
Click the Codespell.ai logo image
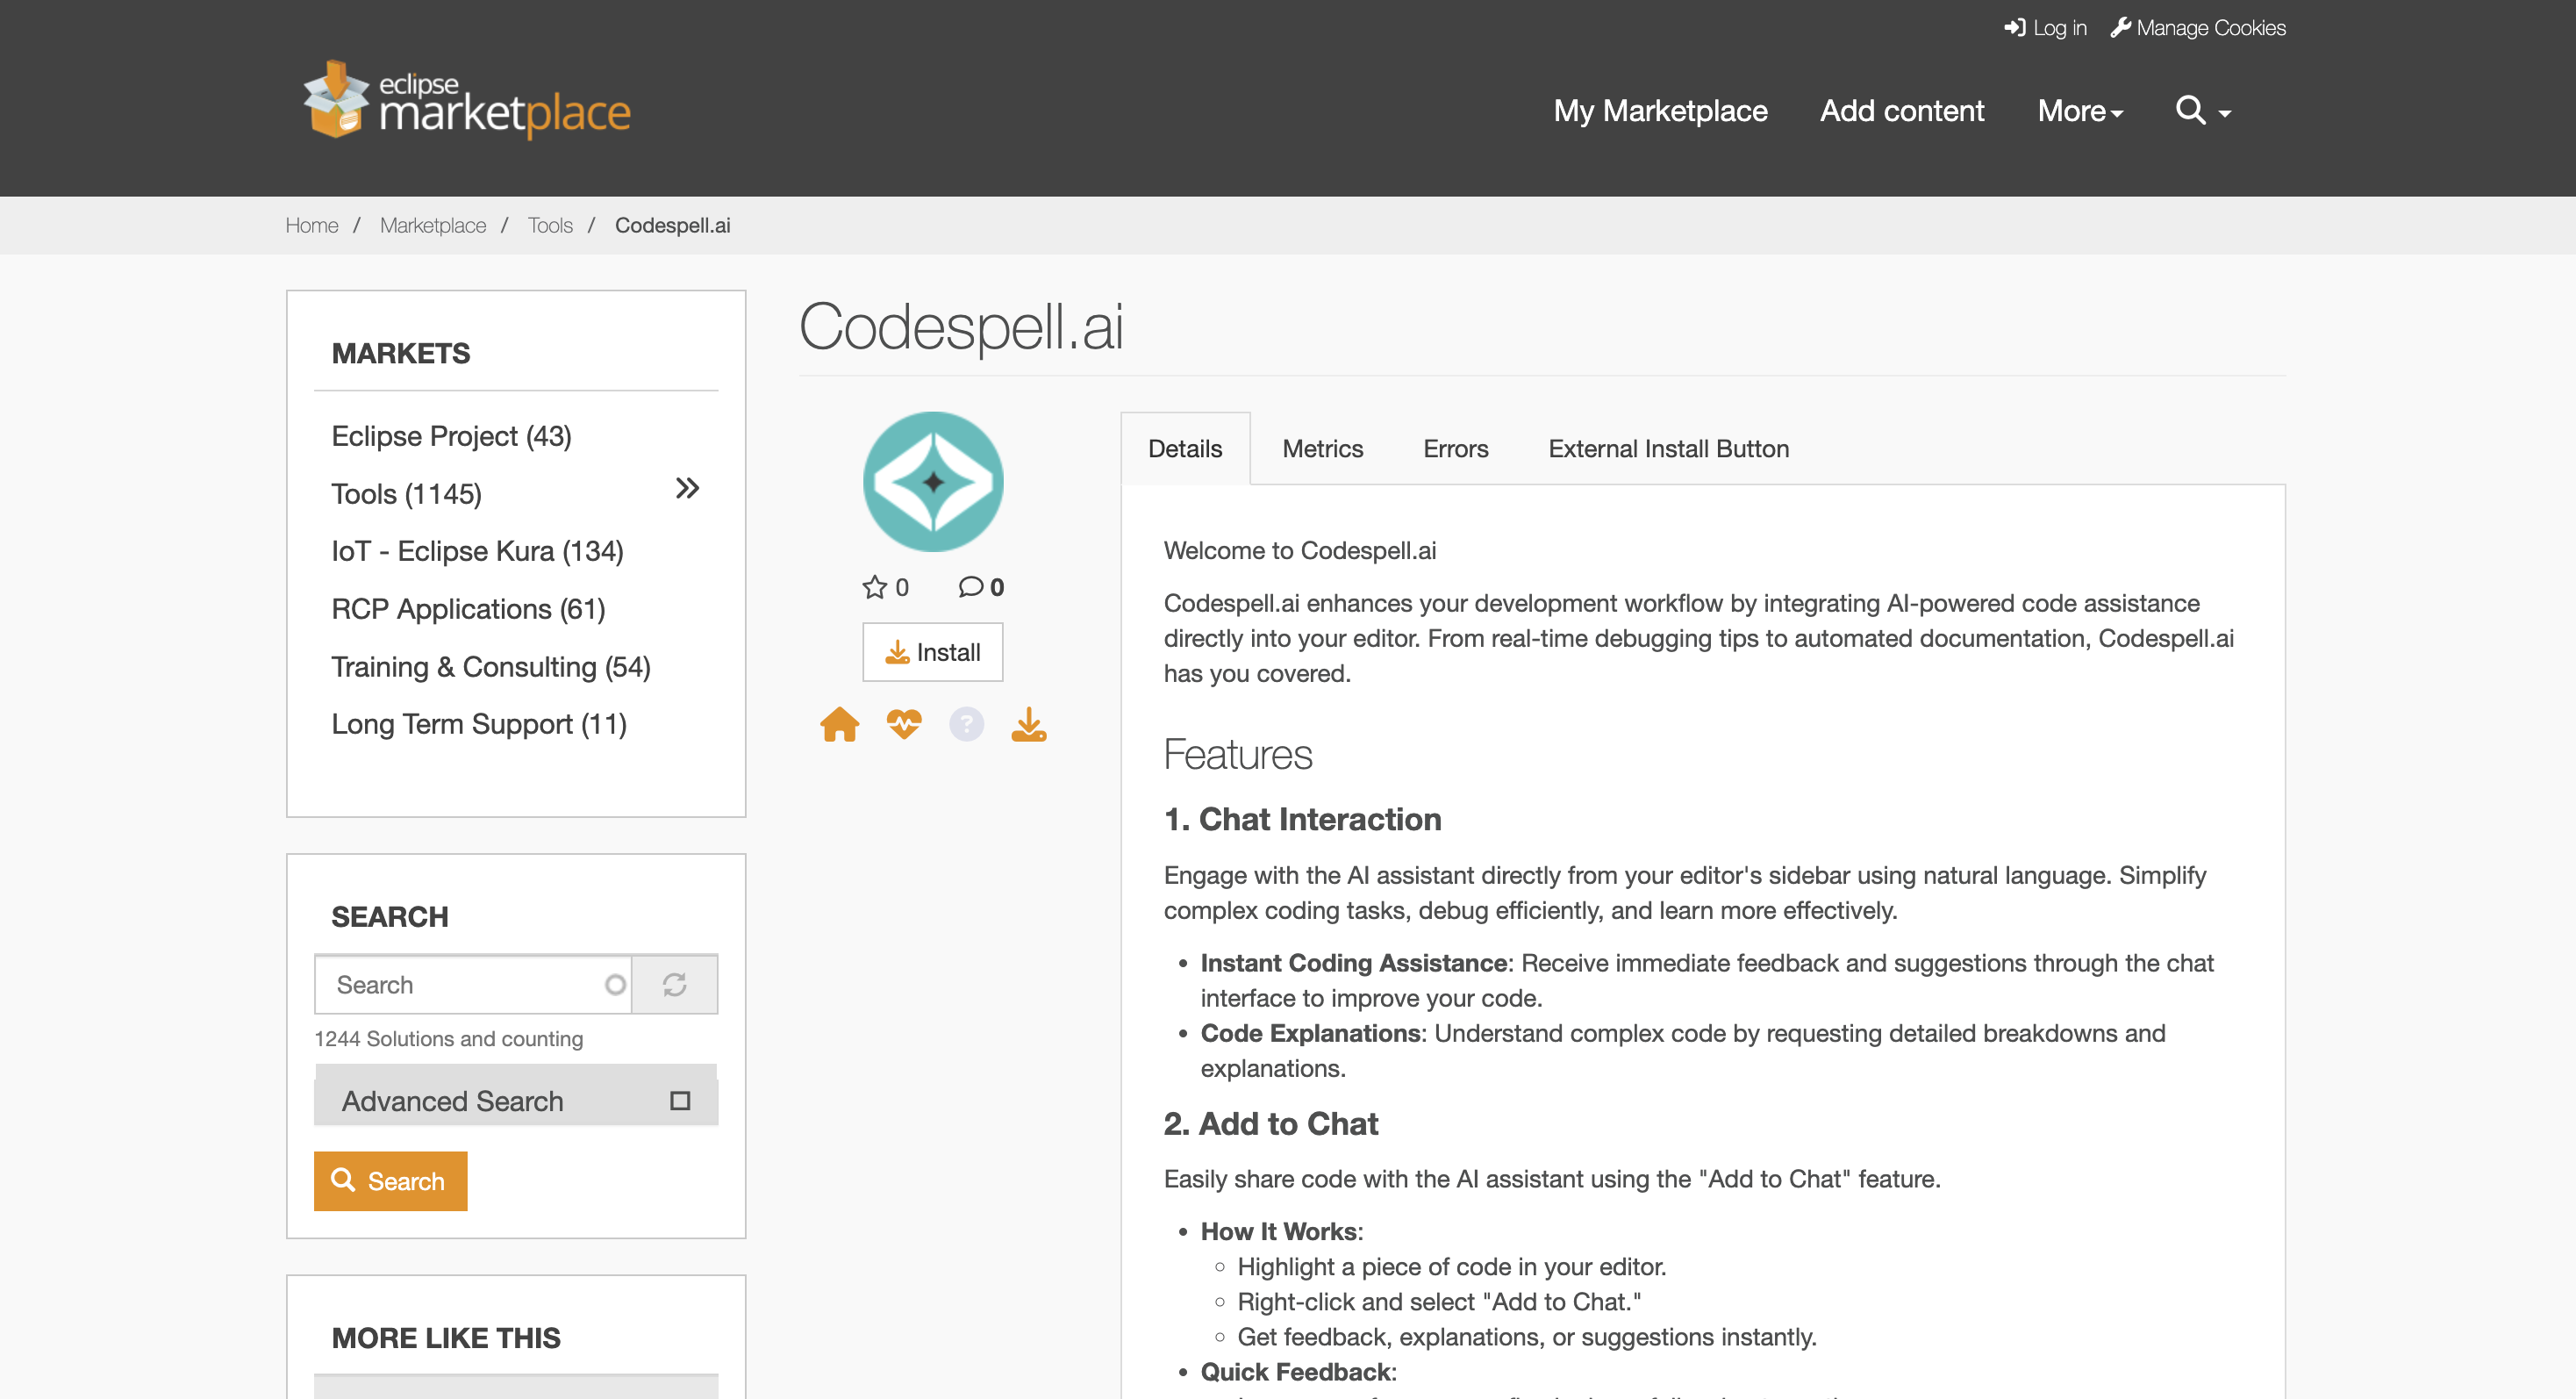pyautogui.click(x=933, y=482)
